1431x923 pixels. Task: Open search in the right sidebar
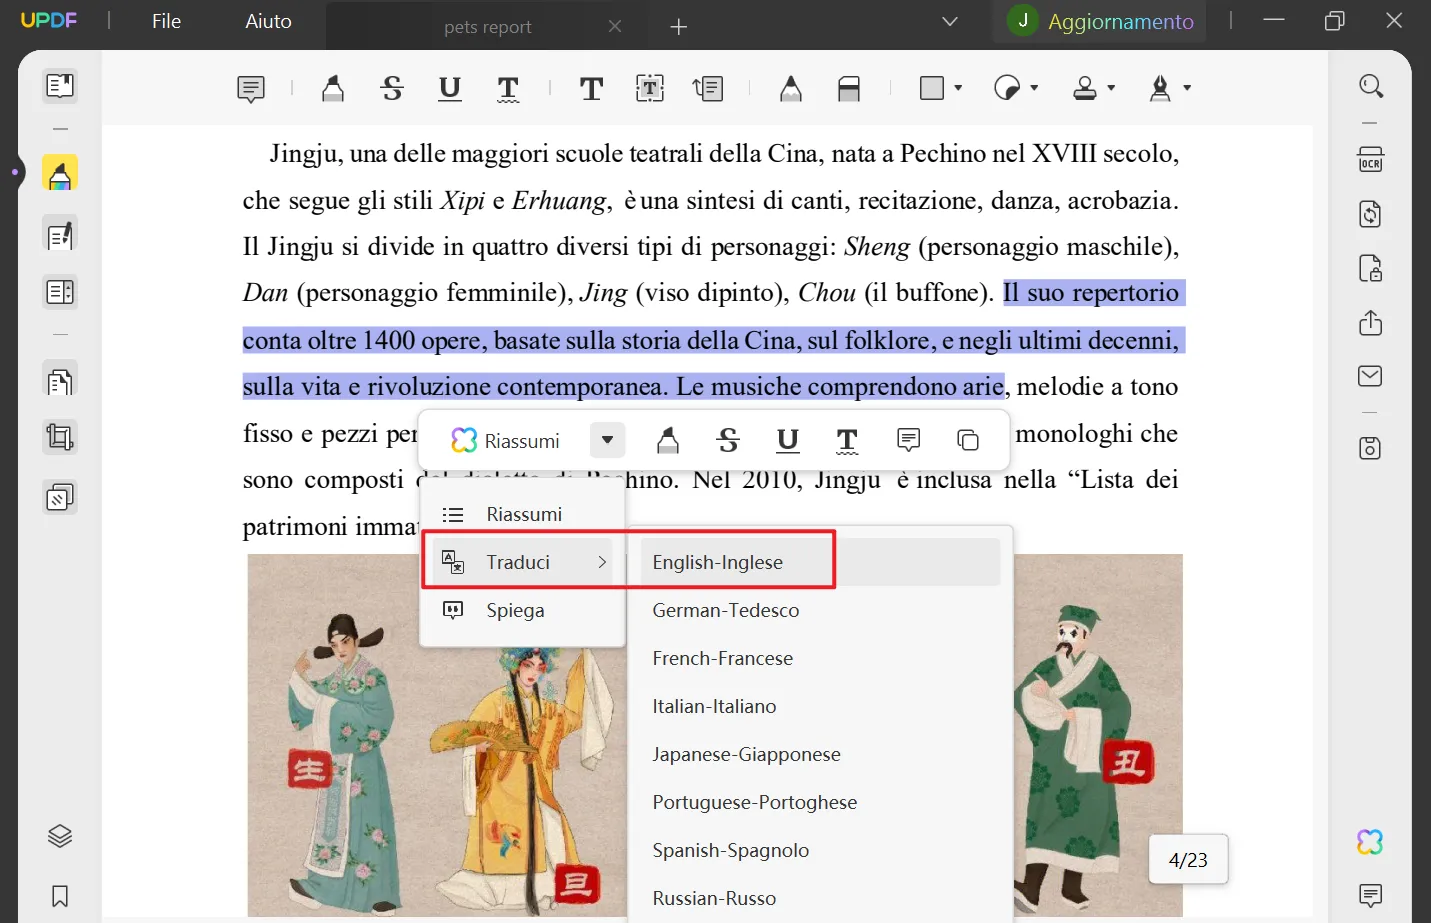pos(1371,86)
